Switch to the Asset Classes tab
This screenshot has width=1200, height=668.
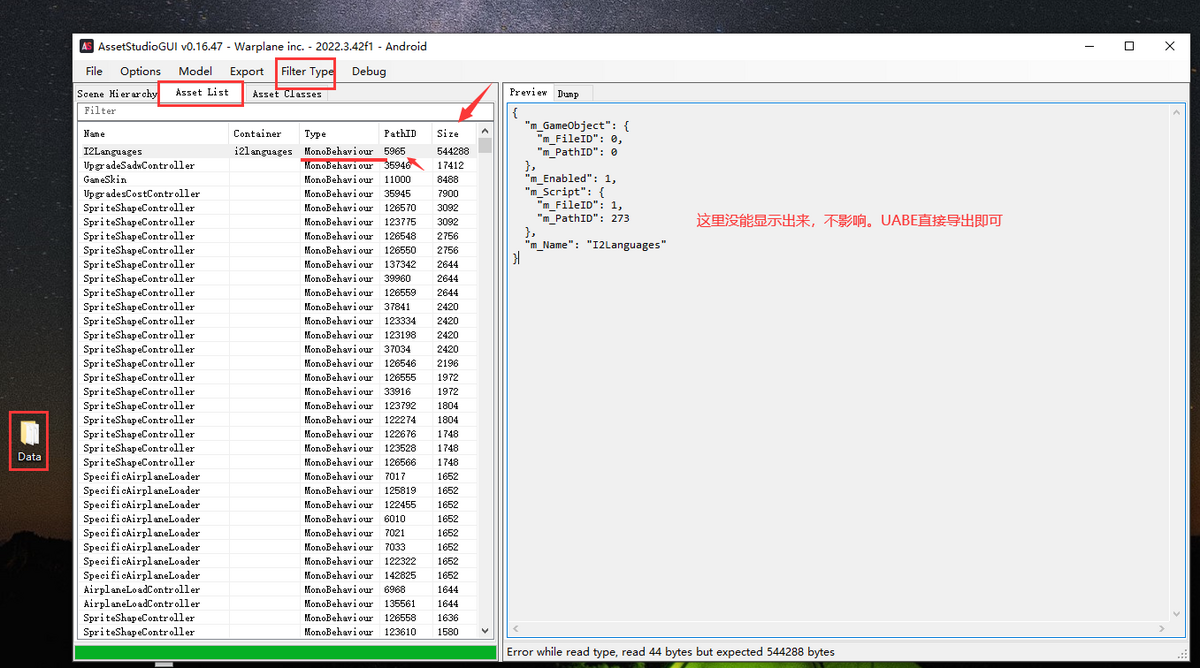point(287,94)
